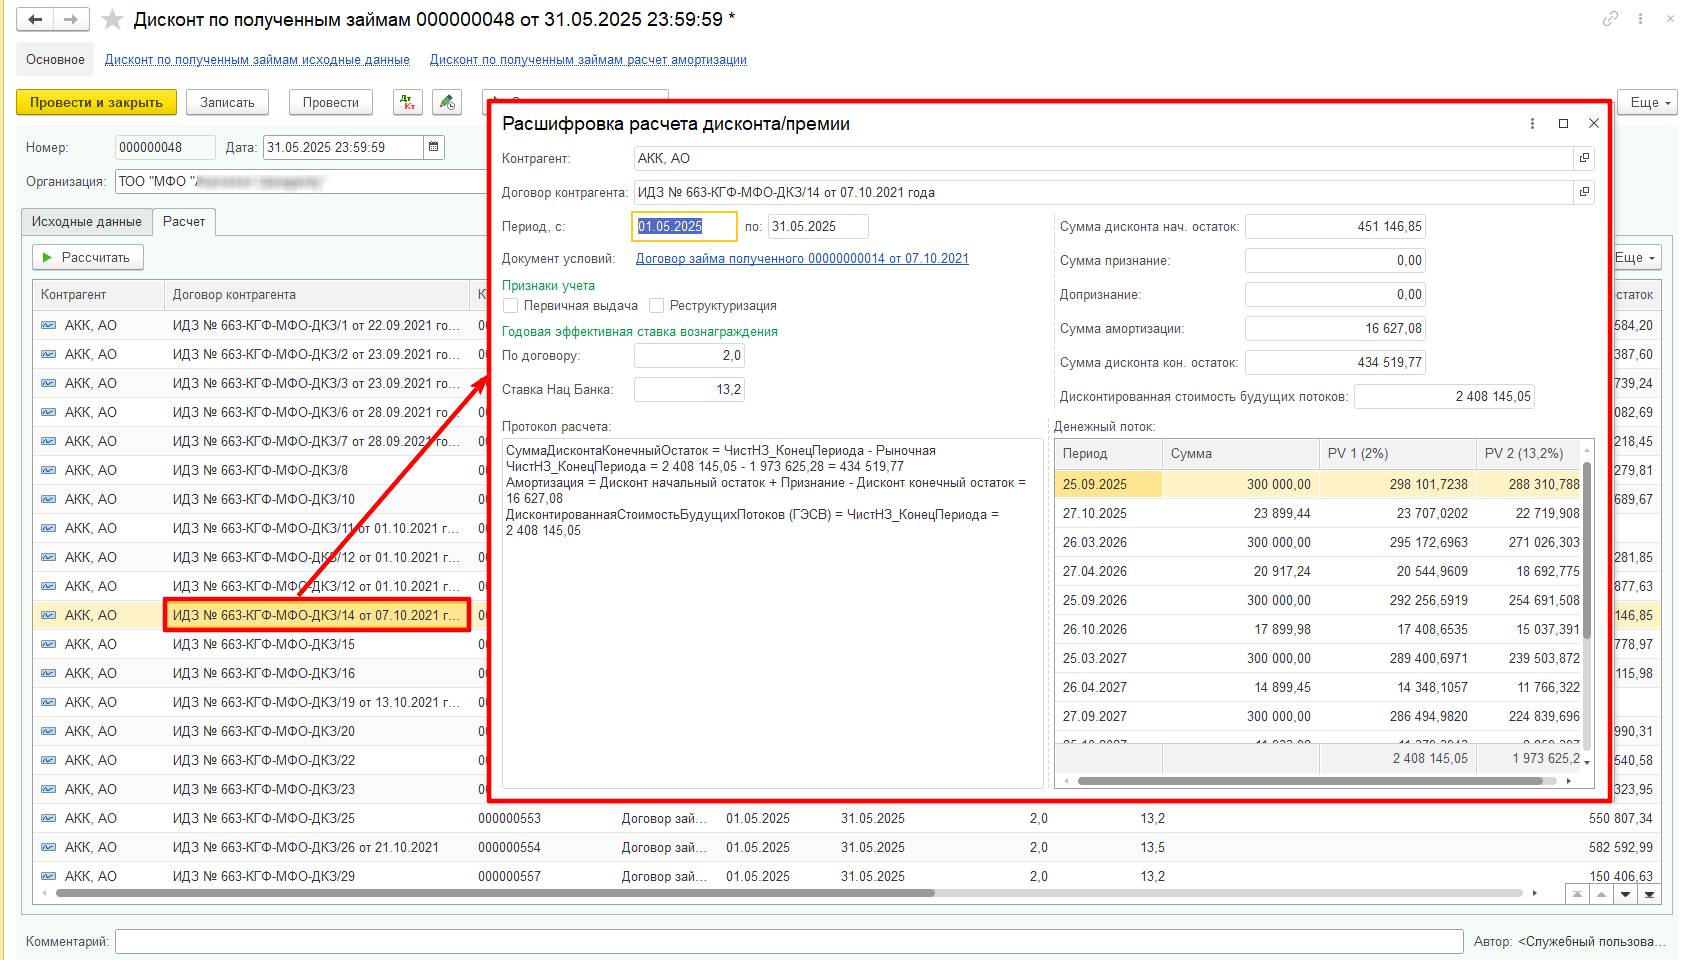Jump to last row with list bottom arrow

pyautogui.click(x=1649, y=894)
